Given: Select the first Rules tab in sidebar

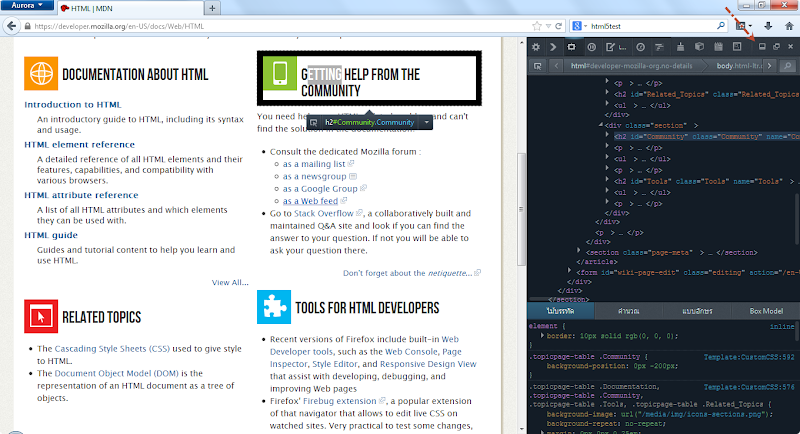Looking at the screenshot, I should (561, 311).
